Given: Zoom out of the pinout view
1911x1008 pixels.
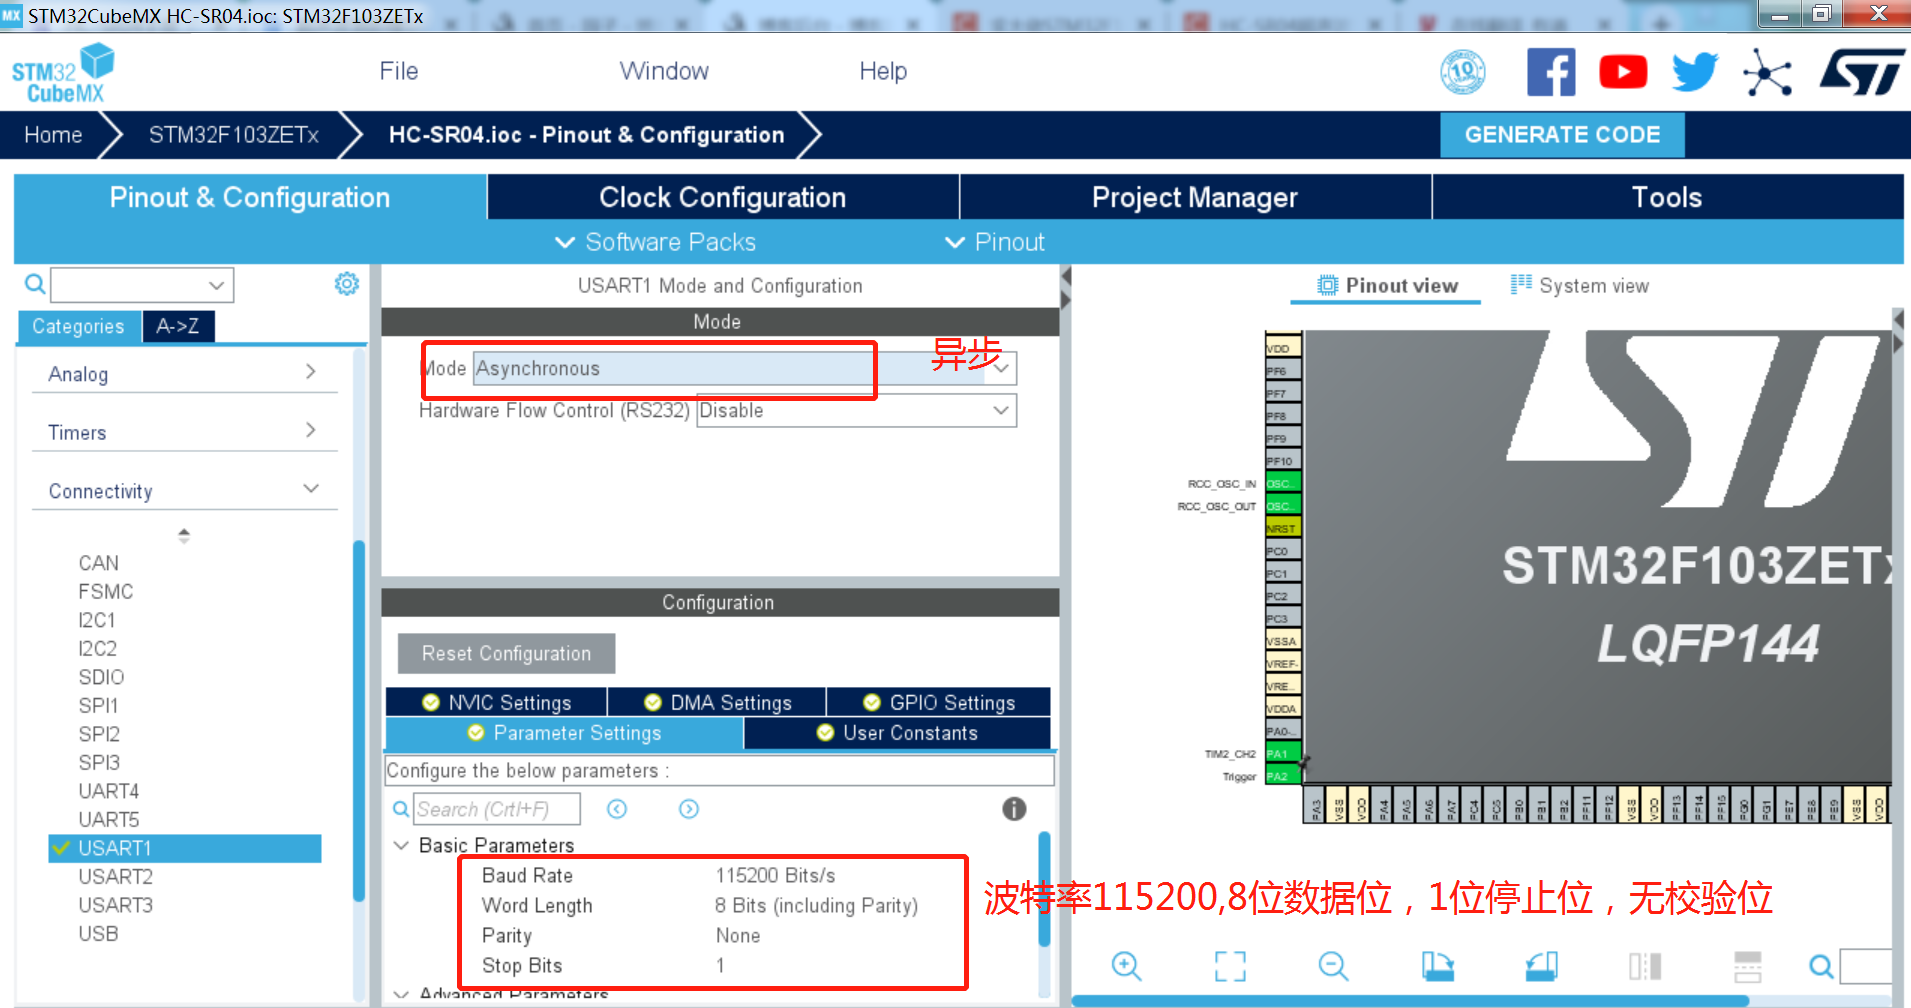Looking at the screenshot, I should (1333, 966).
